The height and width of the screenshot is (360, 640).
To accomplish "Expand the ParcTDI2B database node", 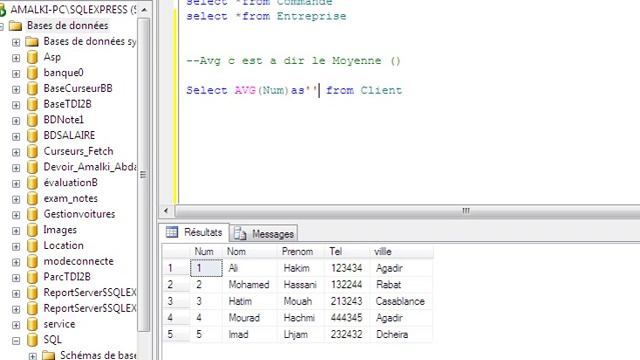I will (16, 278).
